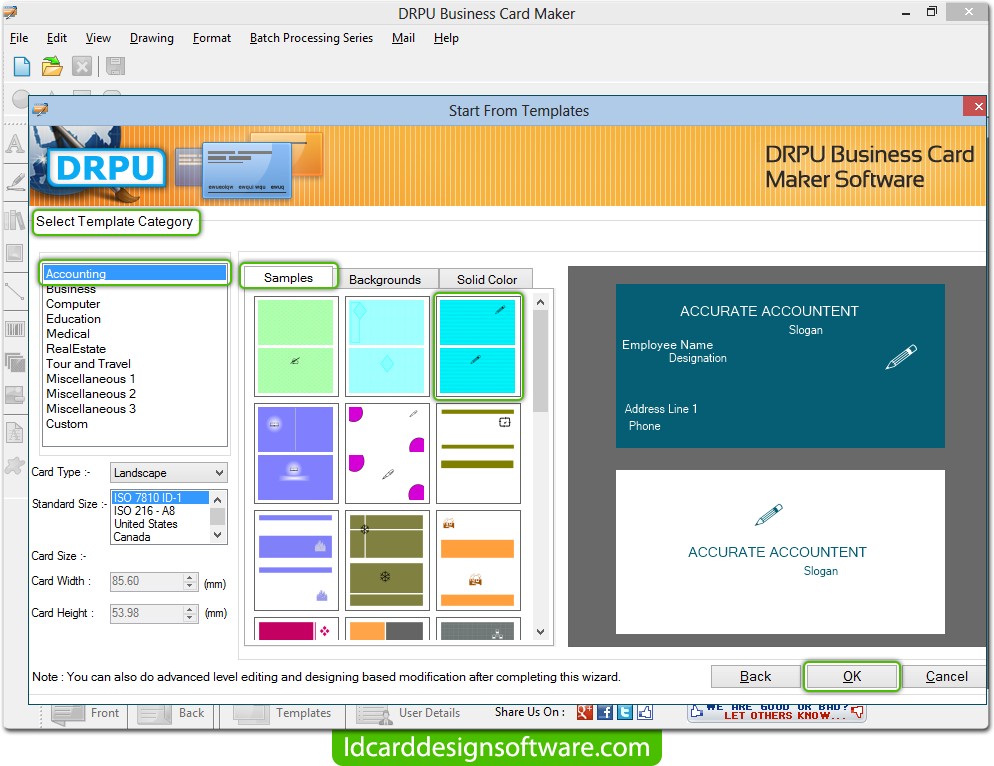The height and width of the screenshot is (766, 994).
Task: Share on Facebook
Action: click(x=605, y=712)
